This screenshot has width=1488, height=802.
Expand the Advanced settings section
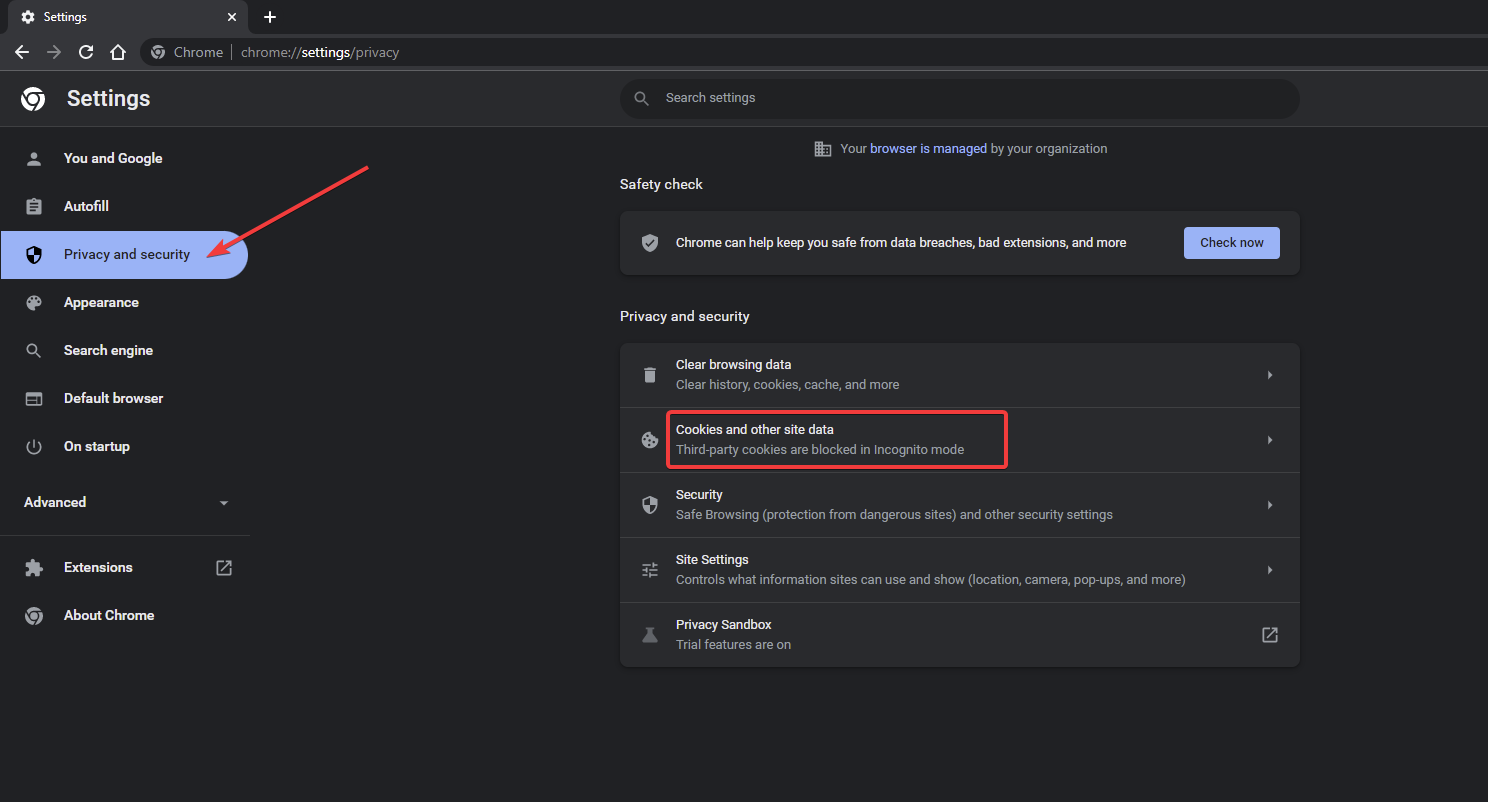(125, 502)
